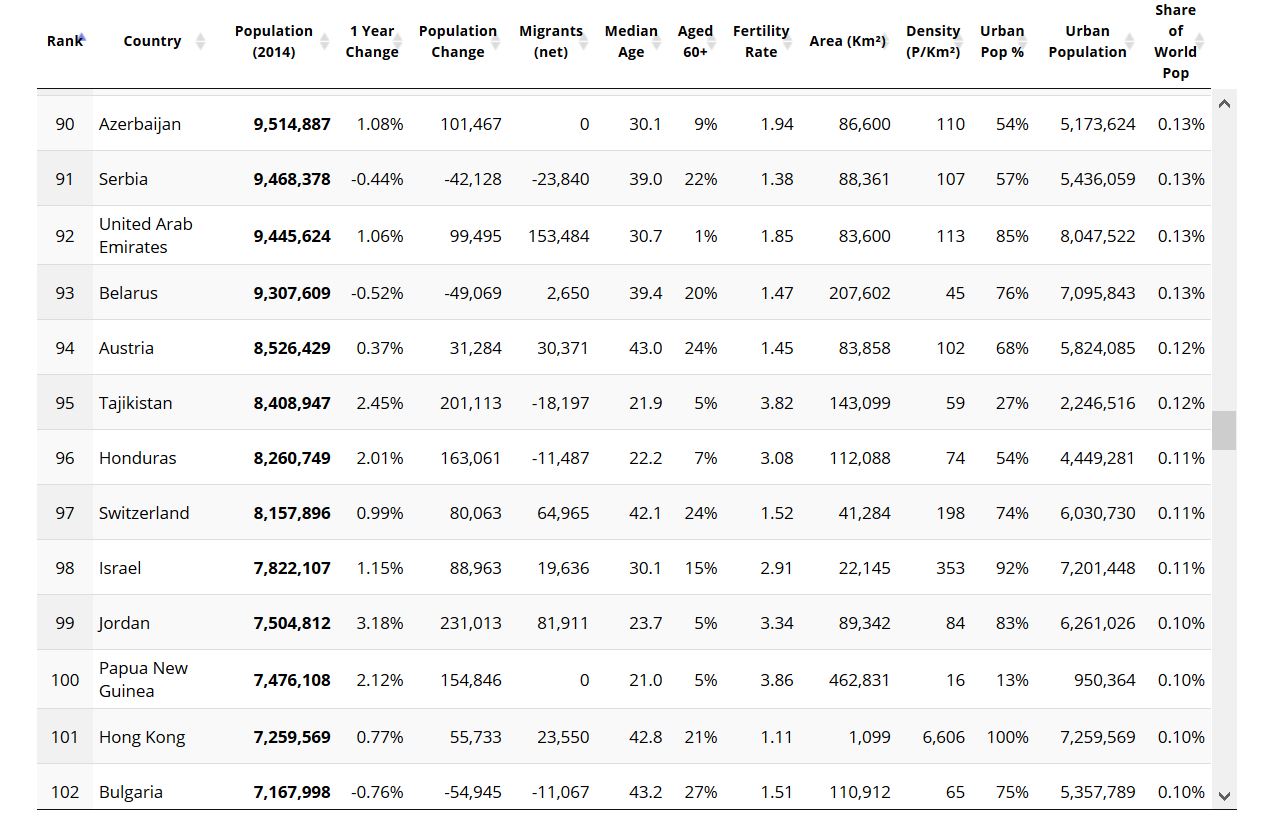Sort by Share of World Pop column

pos(1176,41)
